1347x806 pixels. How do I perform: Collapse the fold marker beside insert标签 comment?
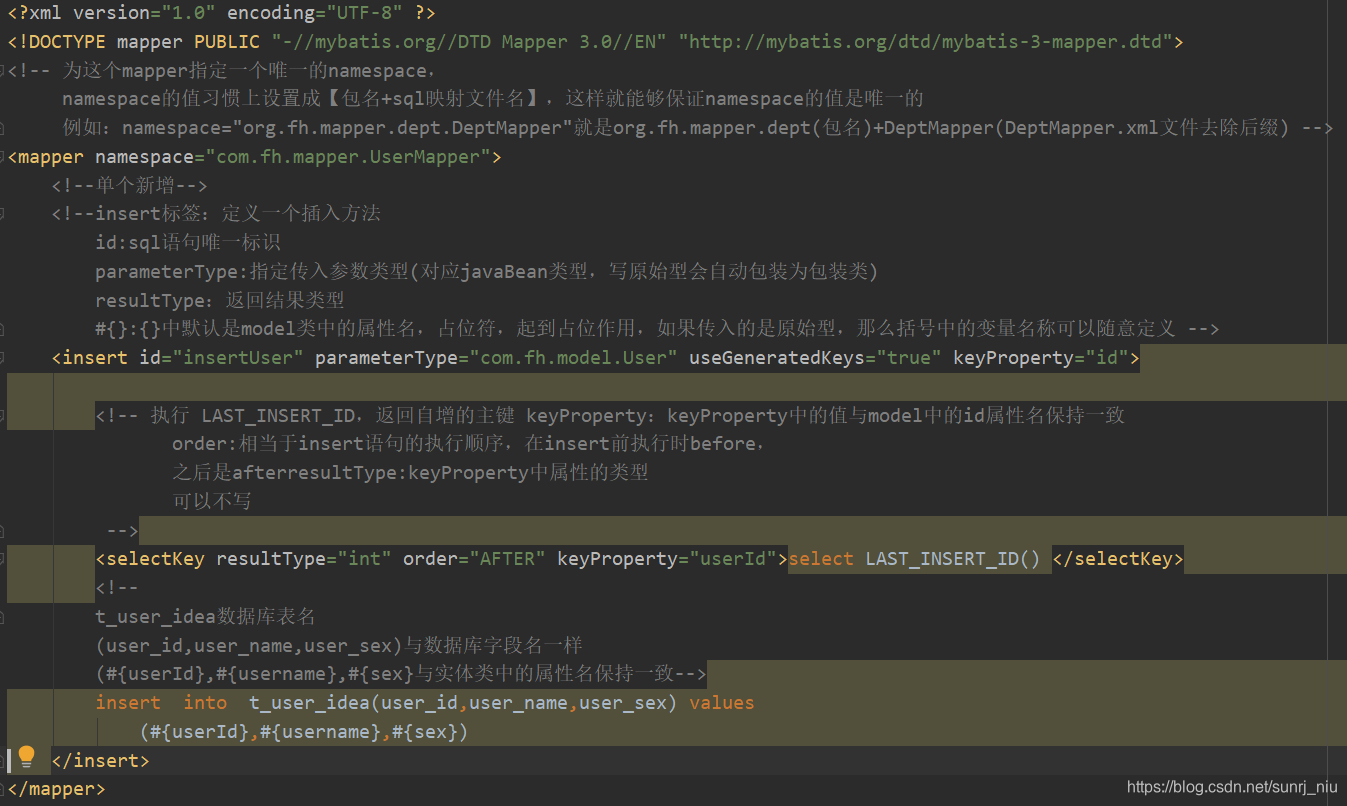tap(3, 213)
